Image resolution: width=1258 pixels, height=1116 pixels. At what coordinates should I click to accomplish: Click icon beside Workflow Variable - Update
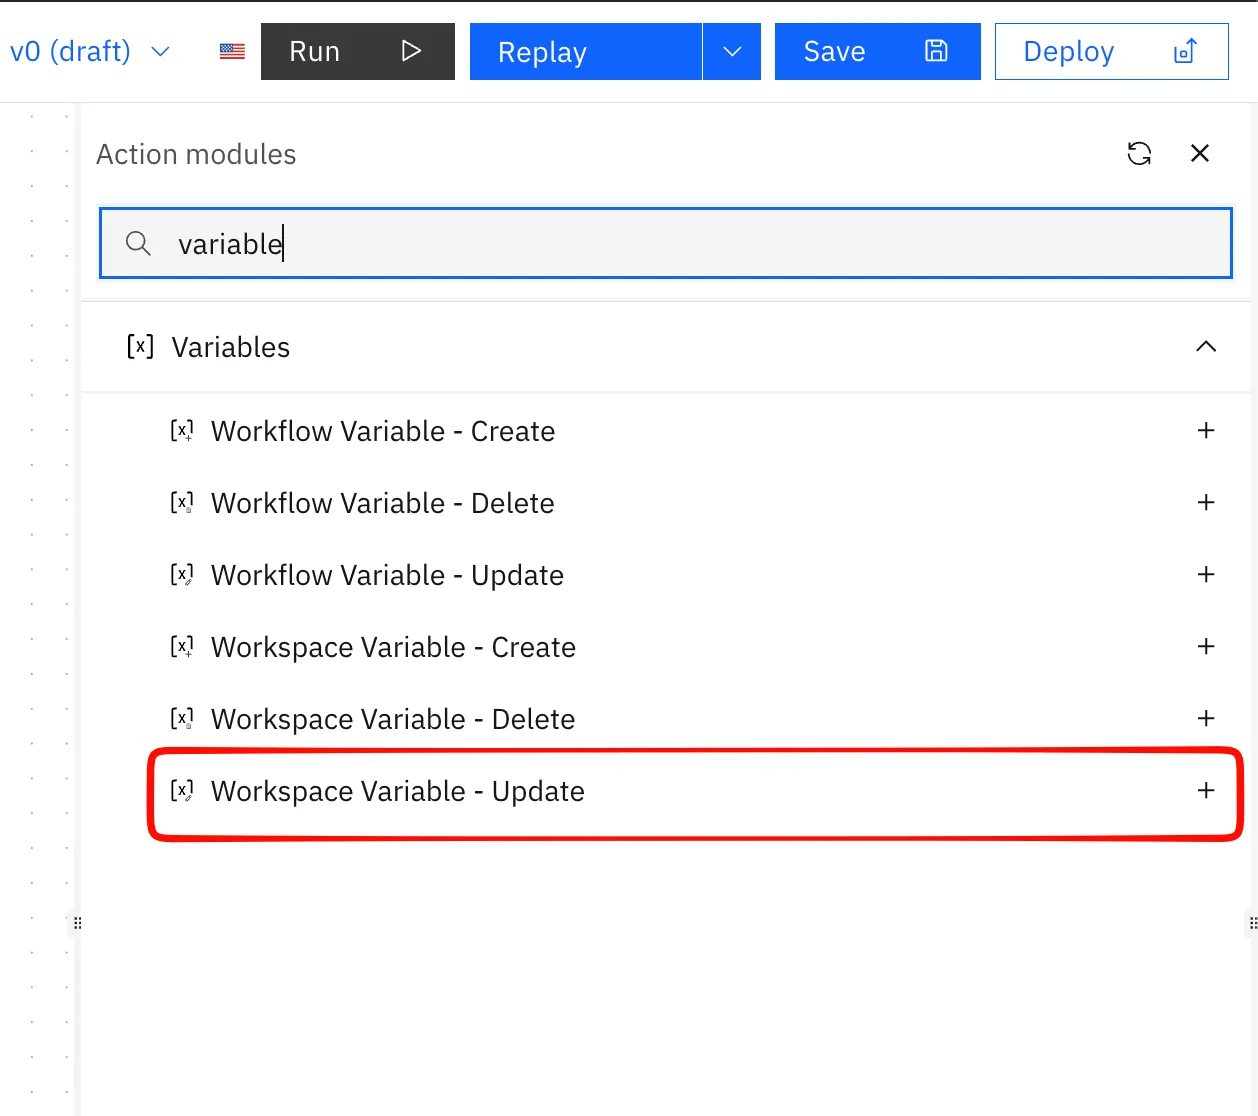(x=182, y=575)
